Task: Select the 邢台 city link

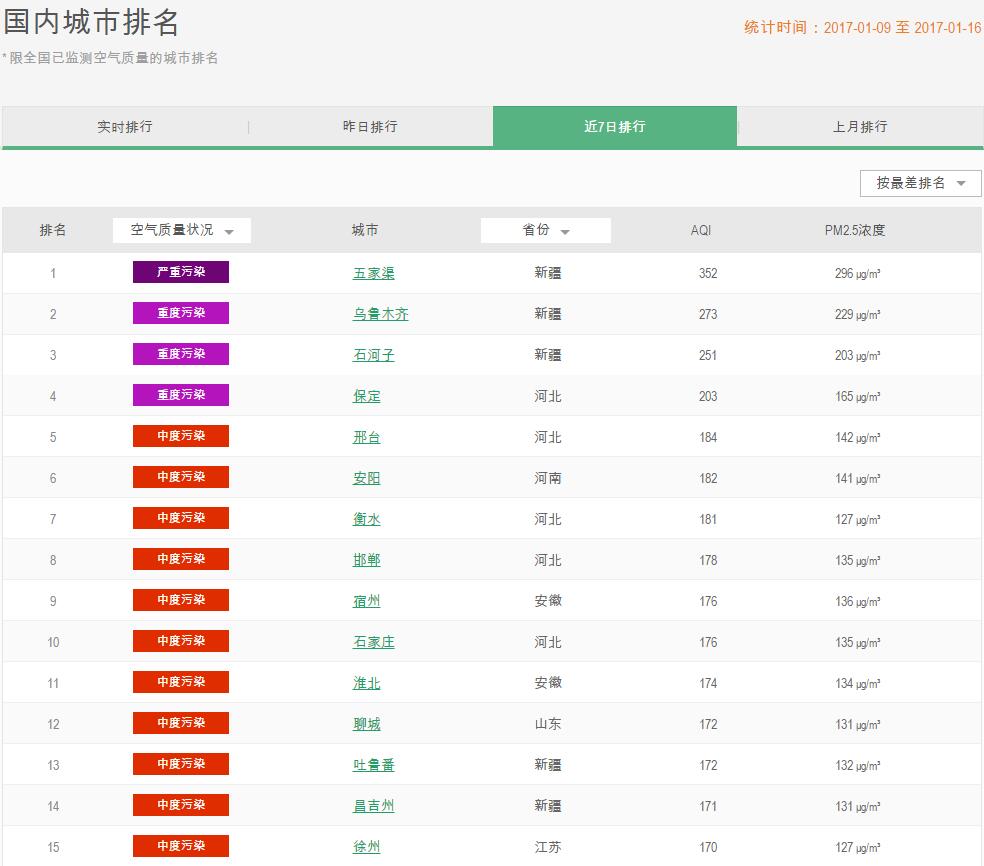Action: tap(367, 436)
